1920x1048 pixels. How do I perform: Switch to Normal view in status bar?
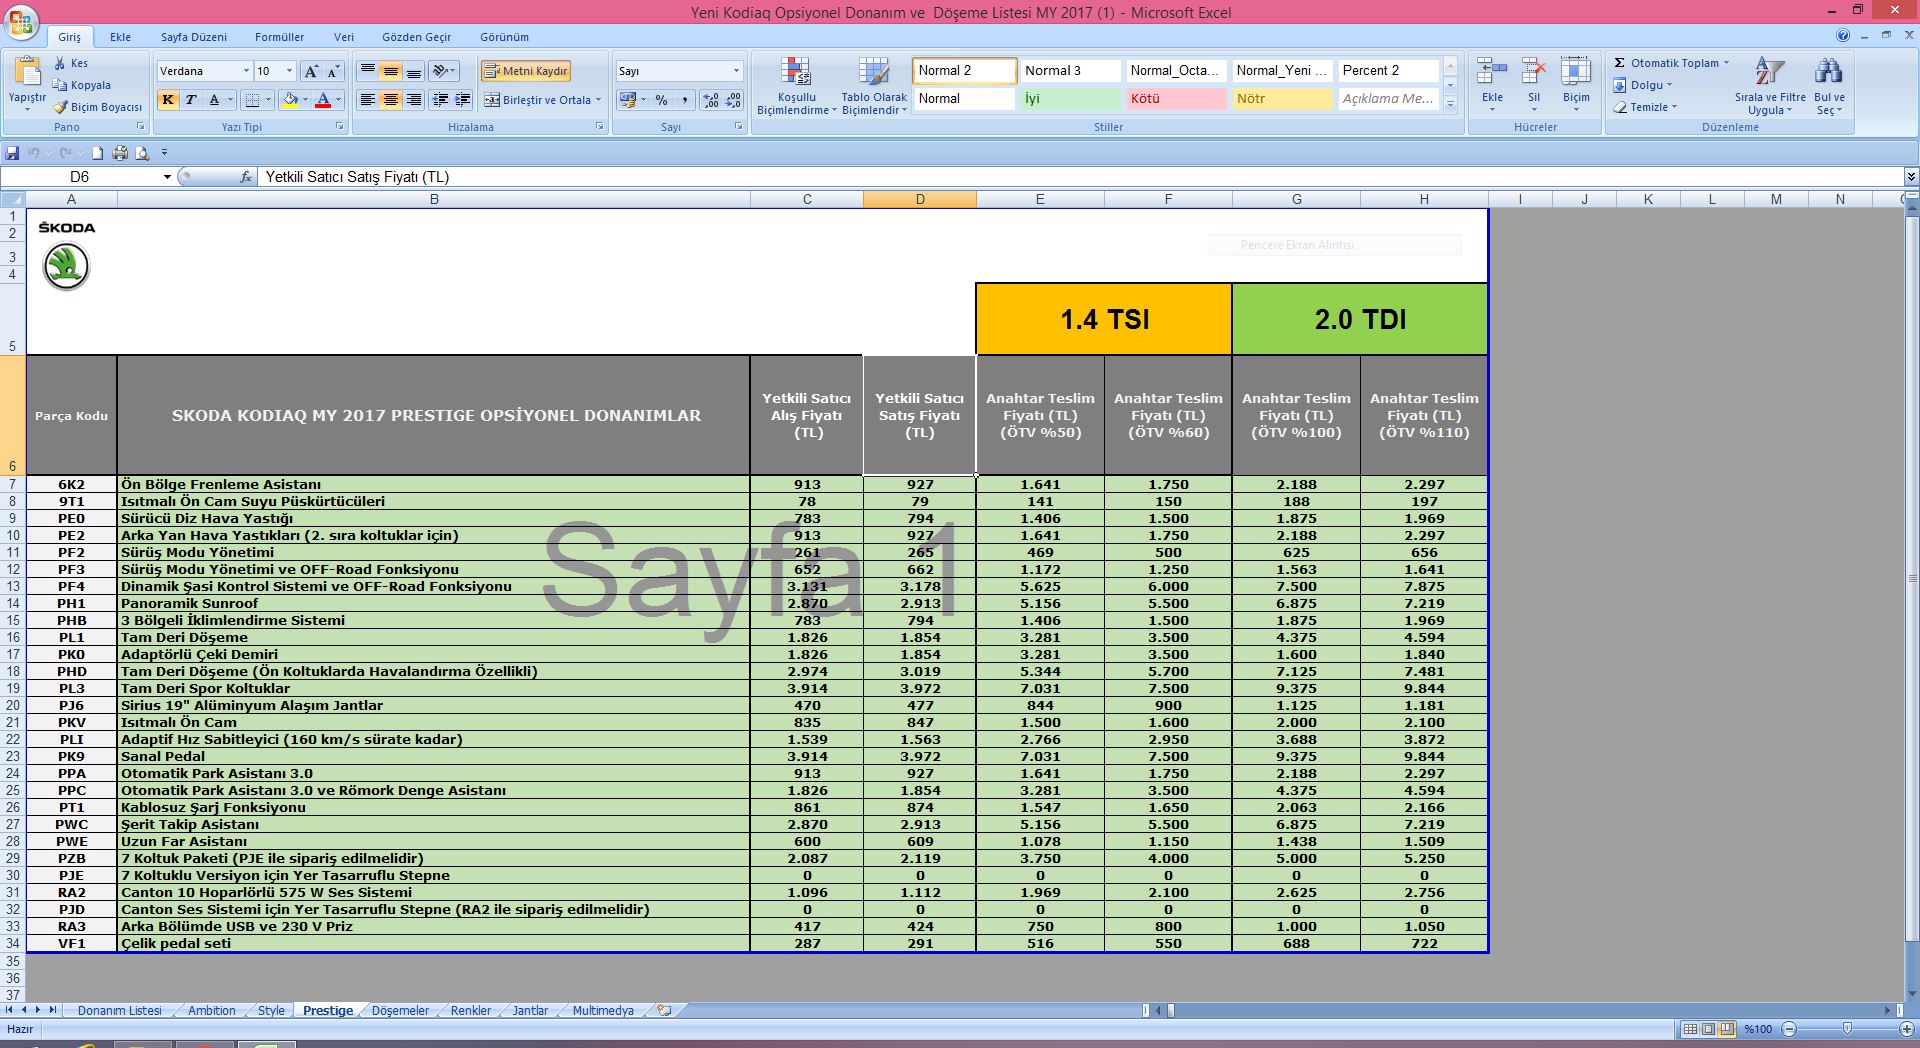coord(1690,1029)
